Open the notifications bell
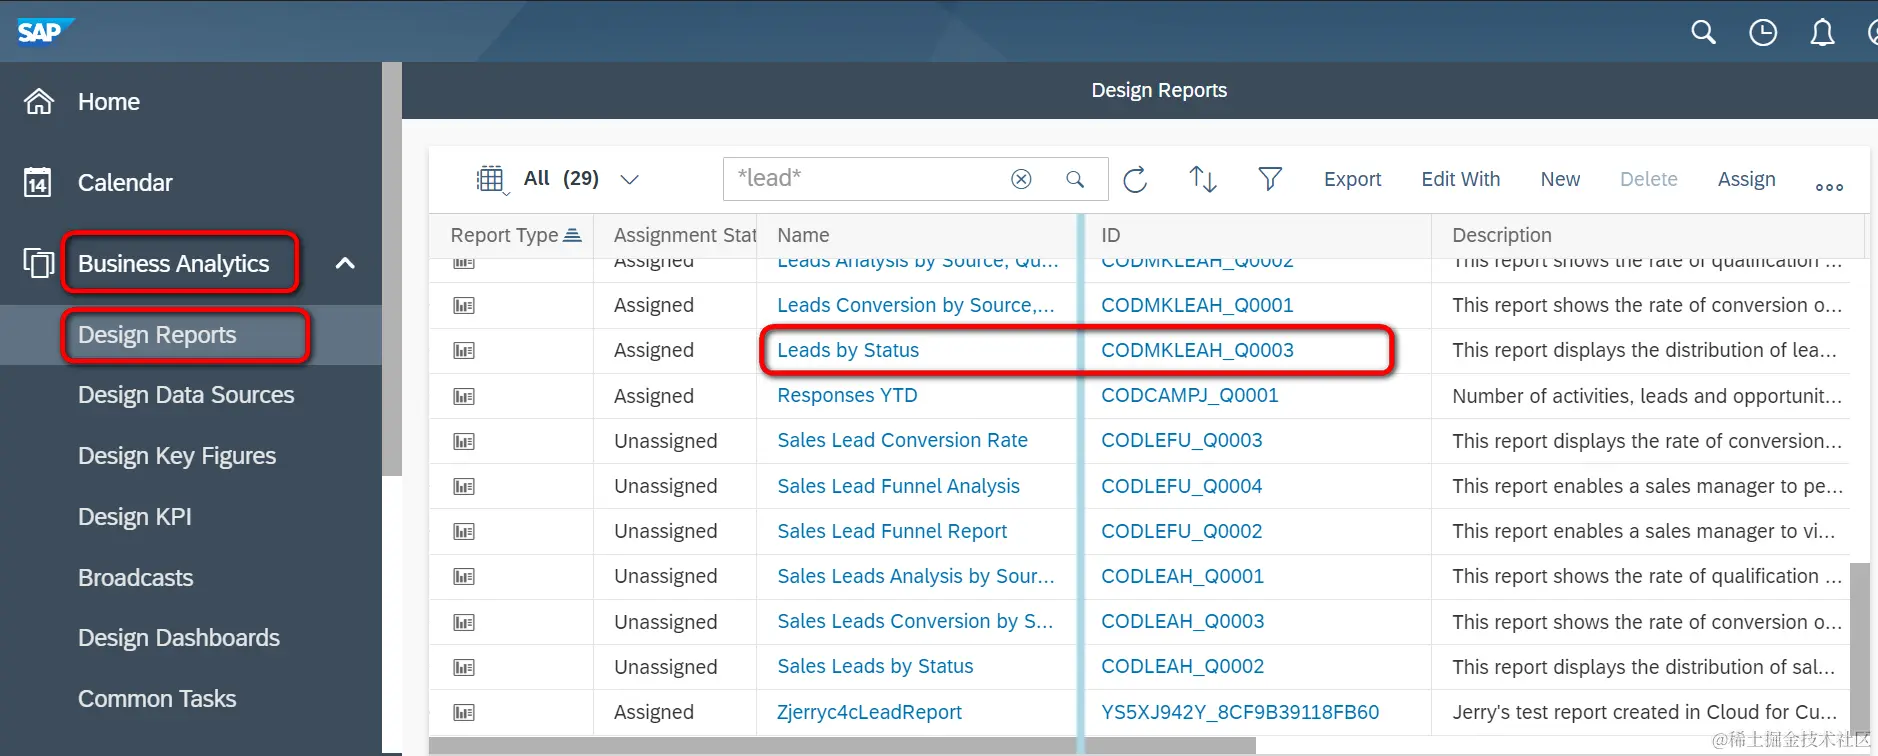 point(1823,32)
